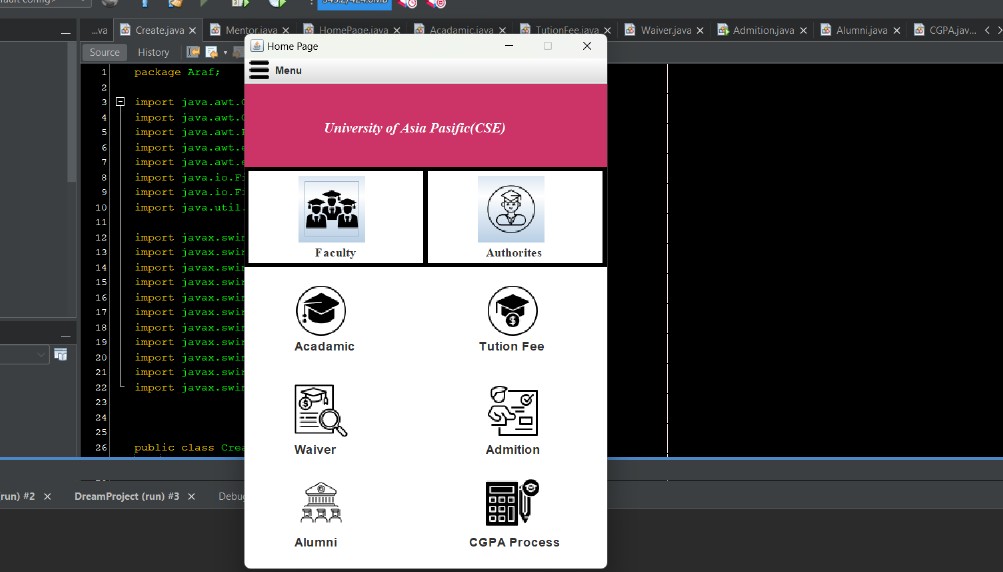
Task: Click Profile Project icon in main toolbar
Action: (277, 3)
